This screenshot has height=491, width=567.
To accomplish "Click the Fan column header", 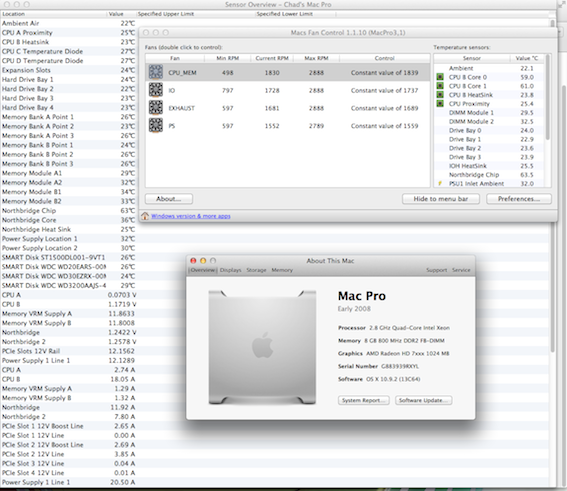I will (x=175, y=58).
